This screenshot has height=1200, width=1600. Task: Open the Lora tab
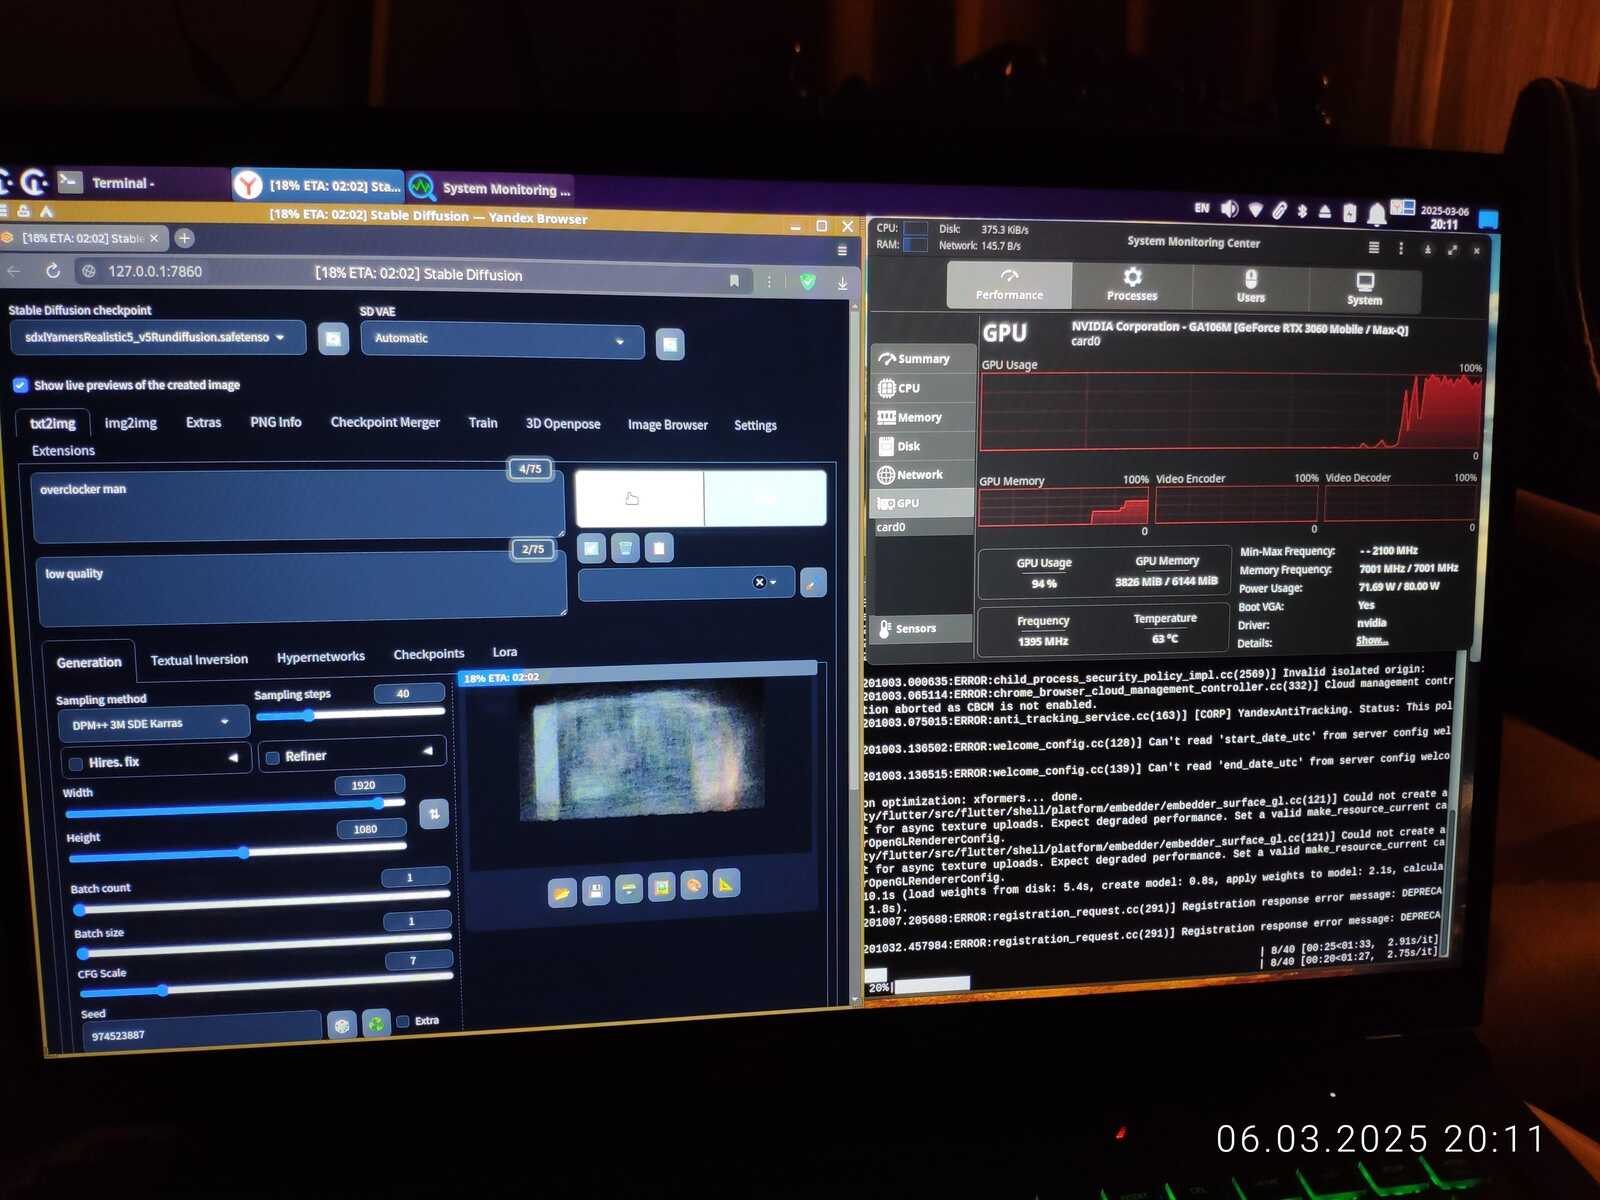505,652
